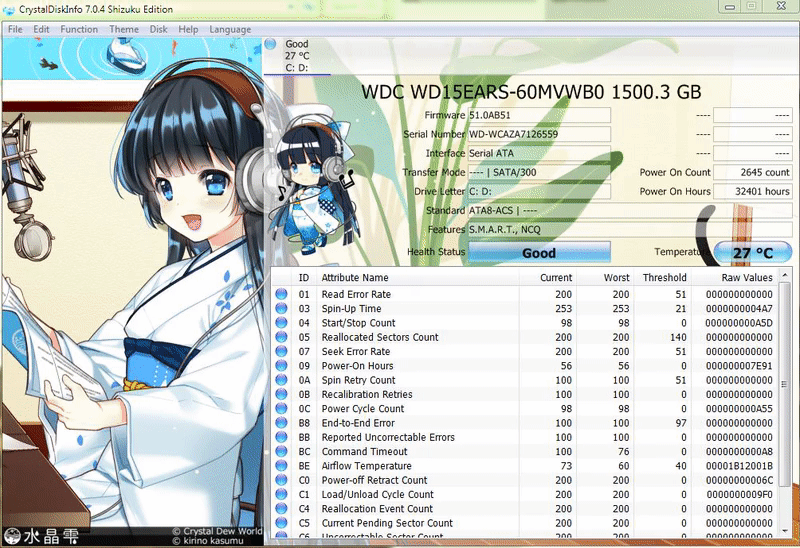Click raw value 0000000004A7
The width and height of the screenshot is (800, 548).
pos(739,309)
